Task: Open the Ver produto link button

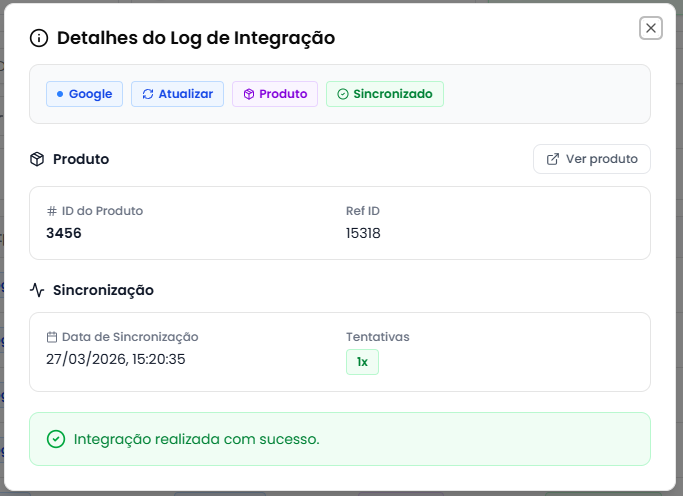Action: pos(592,159)
